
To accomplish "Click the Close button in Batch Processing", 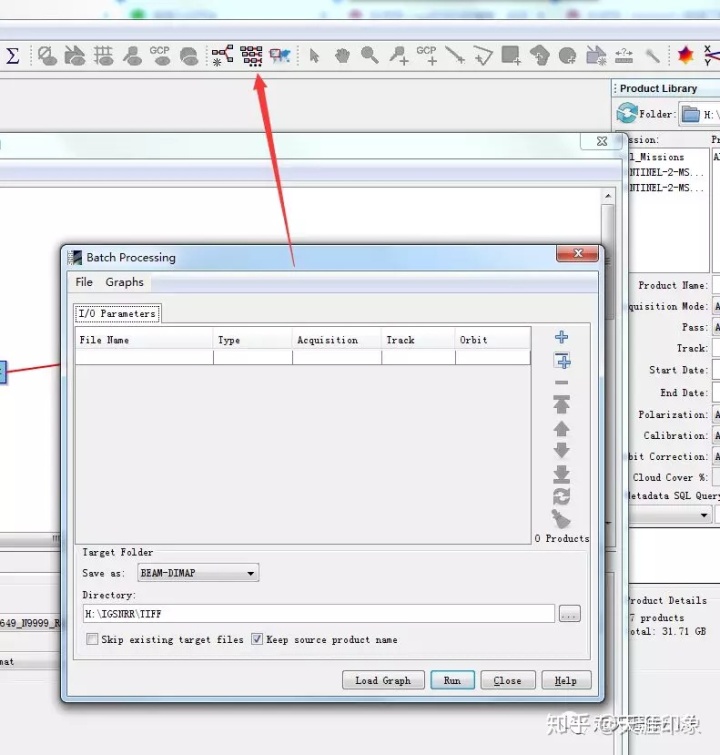I will click(508, 680).
